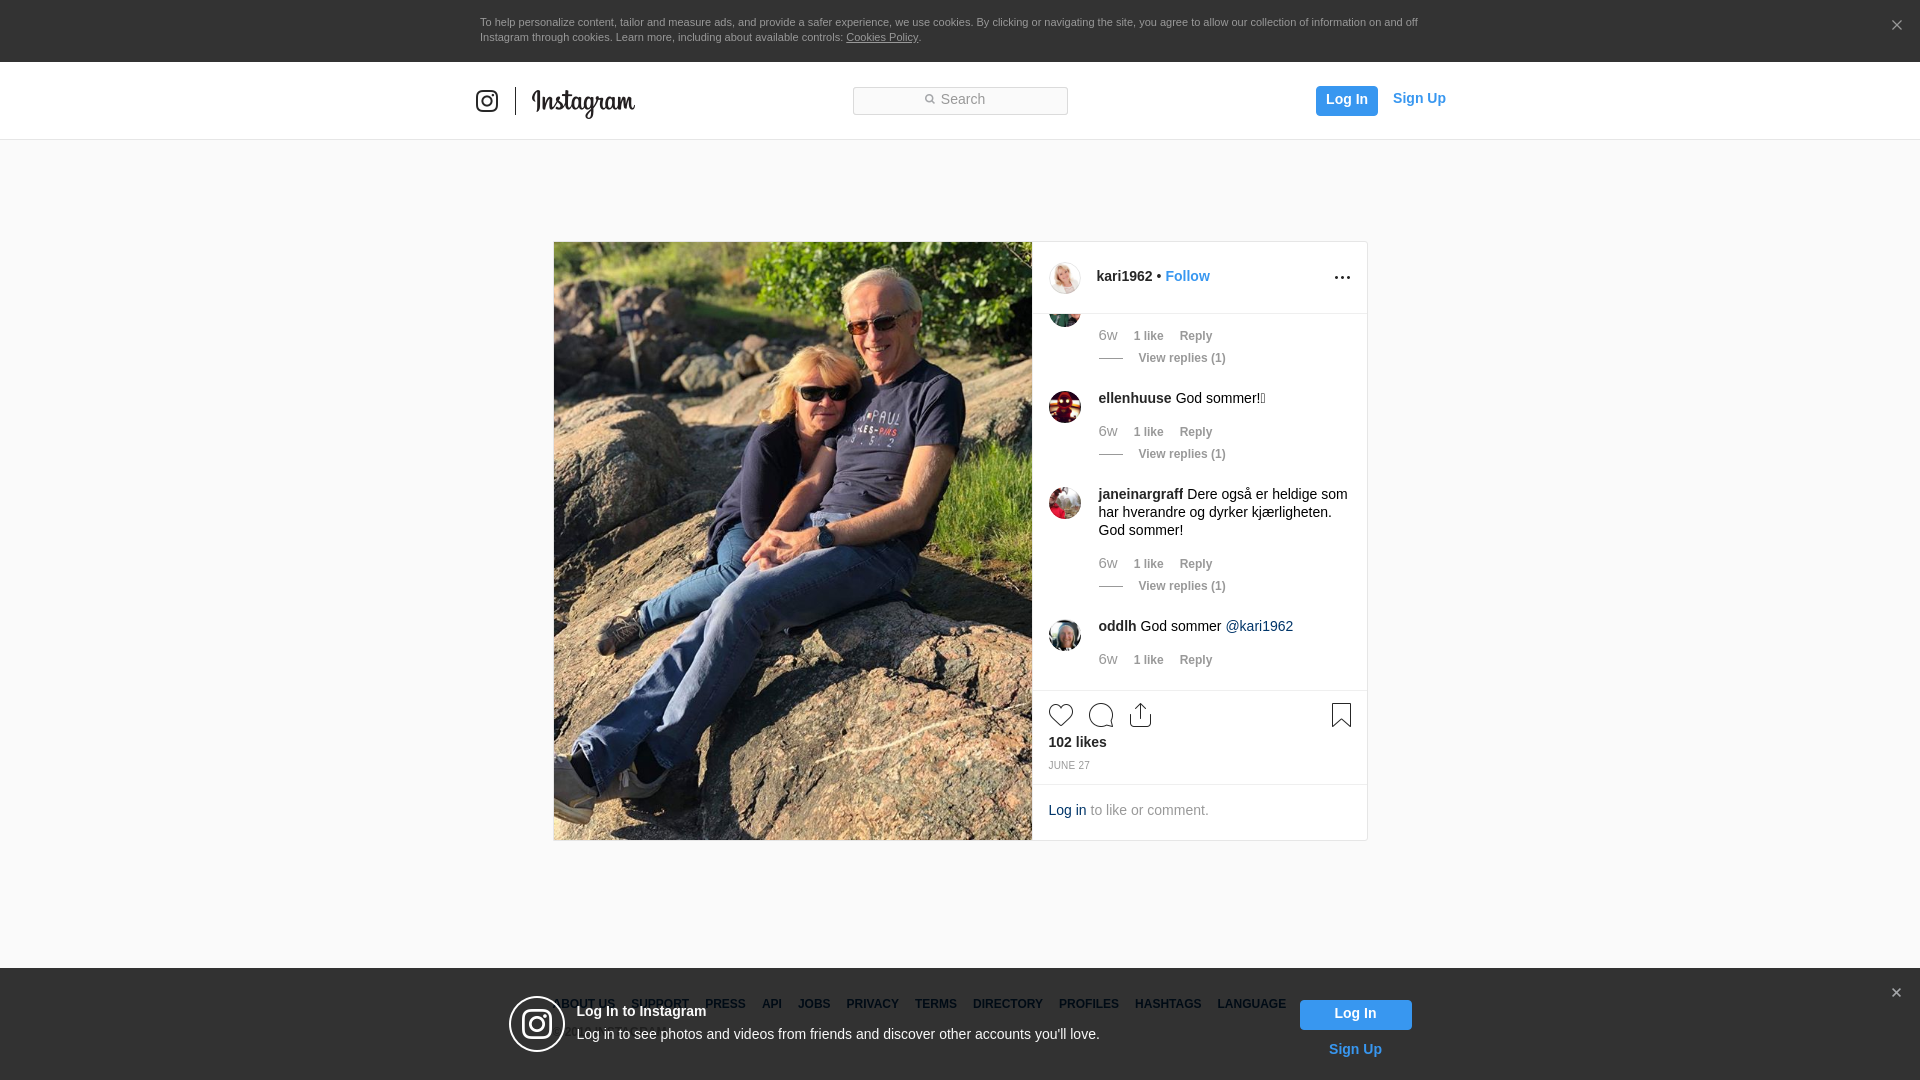Open JOBS footer link
The width and height of the screenshot is (1920, 1080).
click(814, 1004)
